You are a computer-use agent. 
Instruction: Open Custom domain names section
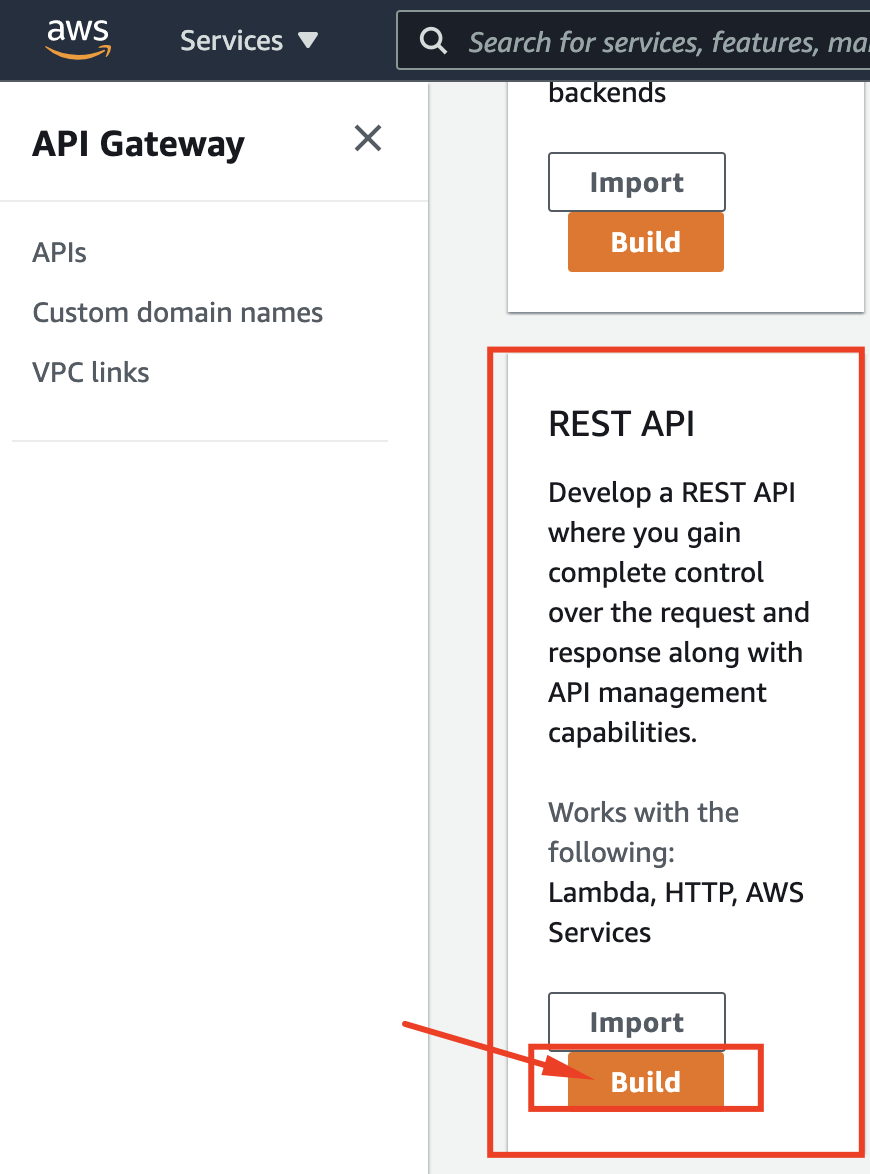click(177, 312)
